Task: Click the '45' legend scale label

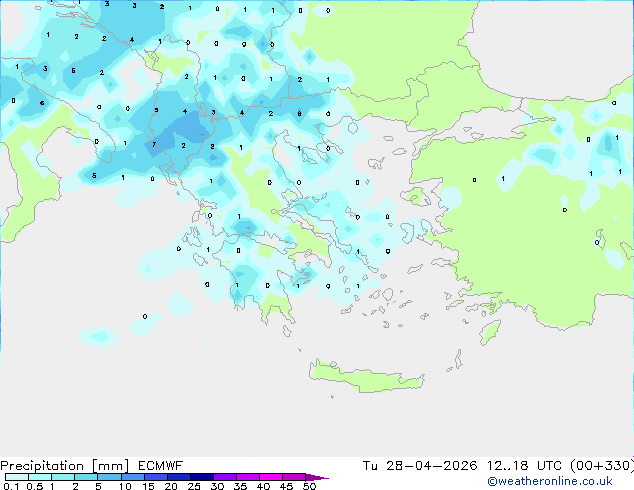Action: [x=286, y=486]
